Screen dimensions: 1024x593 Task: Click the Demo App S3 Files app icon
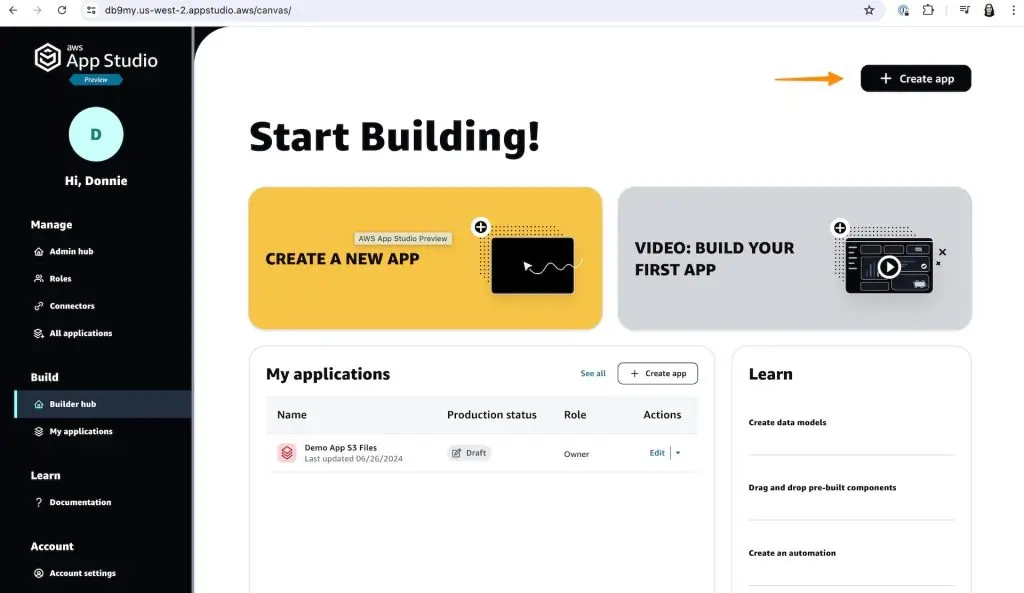(287, 453)
